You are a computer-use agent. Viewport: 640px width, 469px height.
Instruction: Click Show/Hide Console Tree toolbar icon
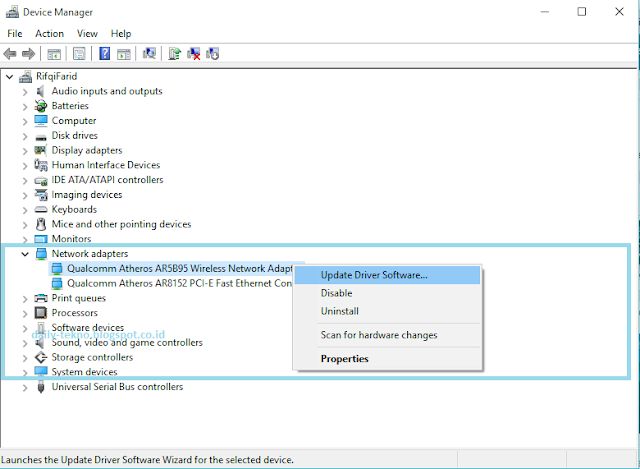[x=54, y=53]
